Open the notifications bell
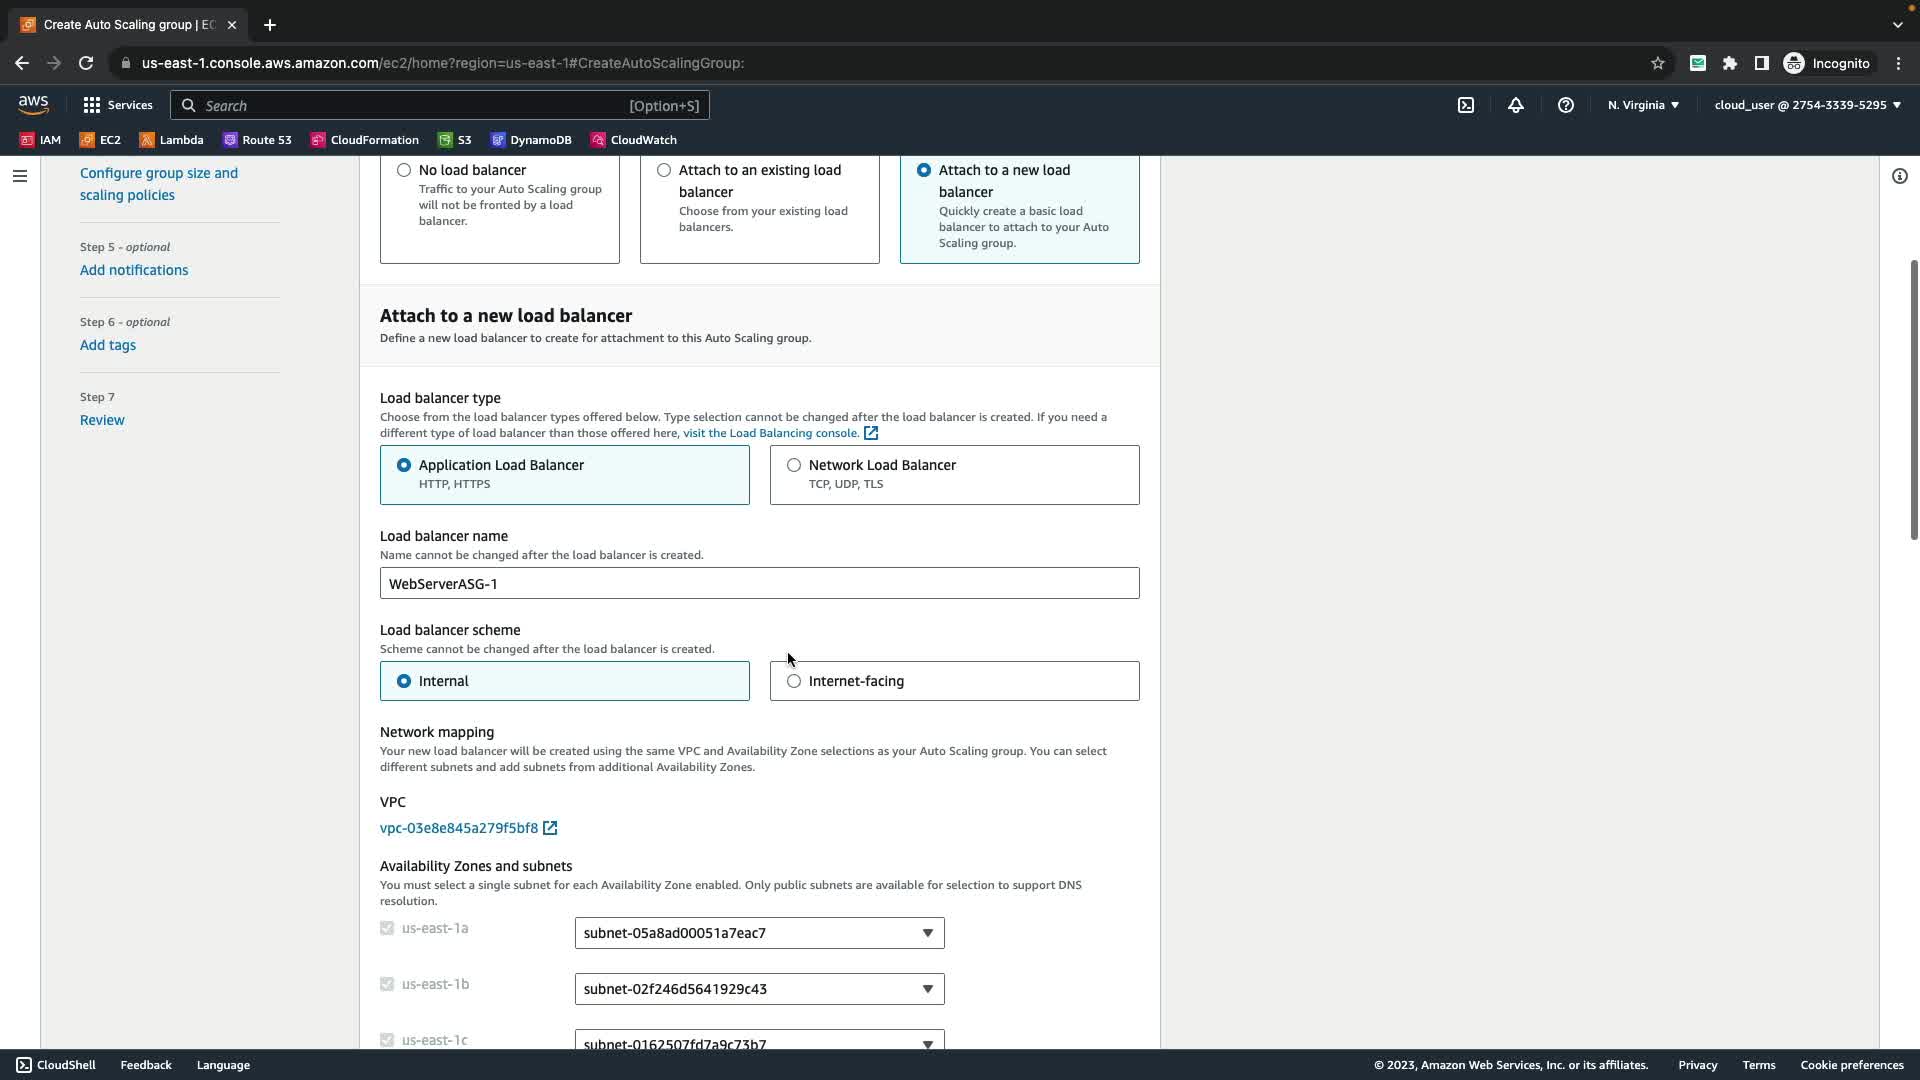 (1516, 105)
